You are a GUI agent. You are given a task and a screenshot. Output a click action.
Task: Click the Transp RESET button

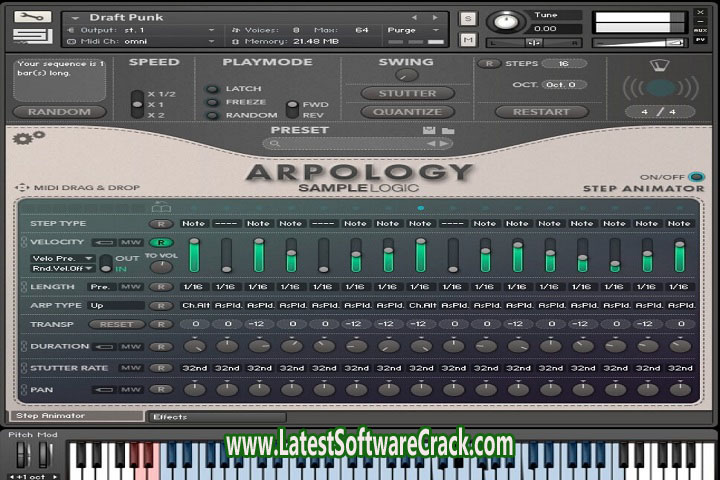[117, 325]
